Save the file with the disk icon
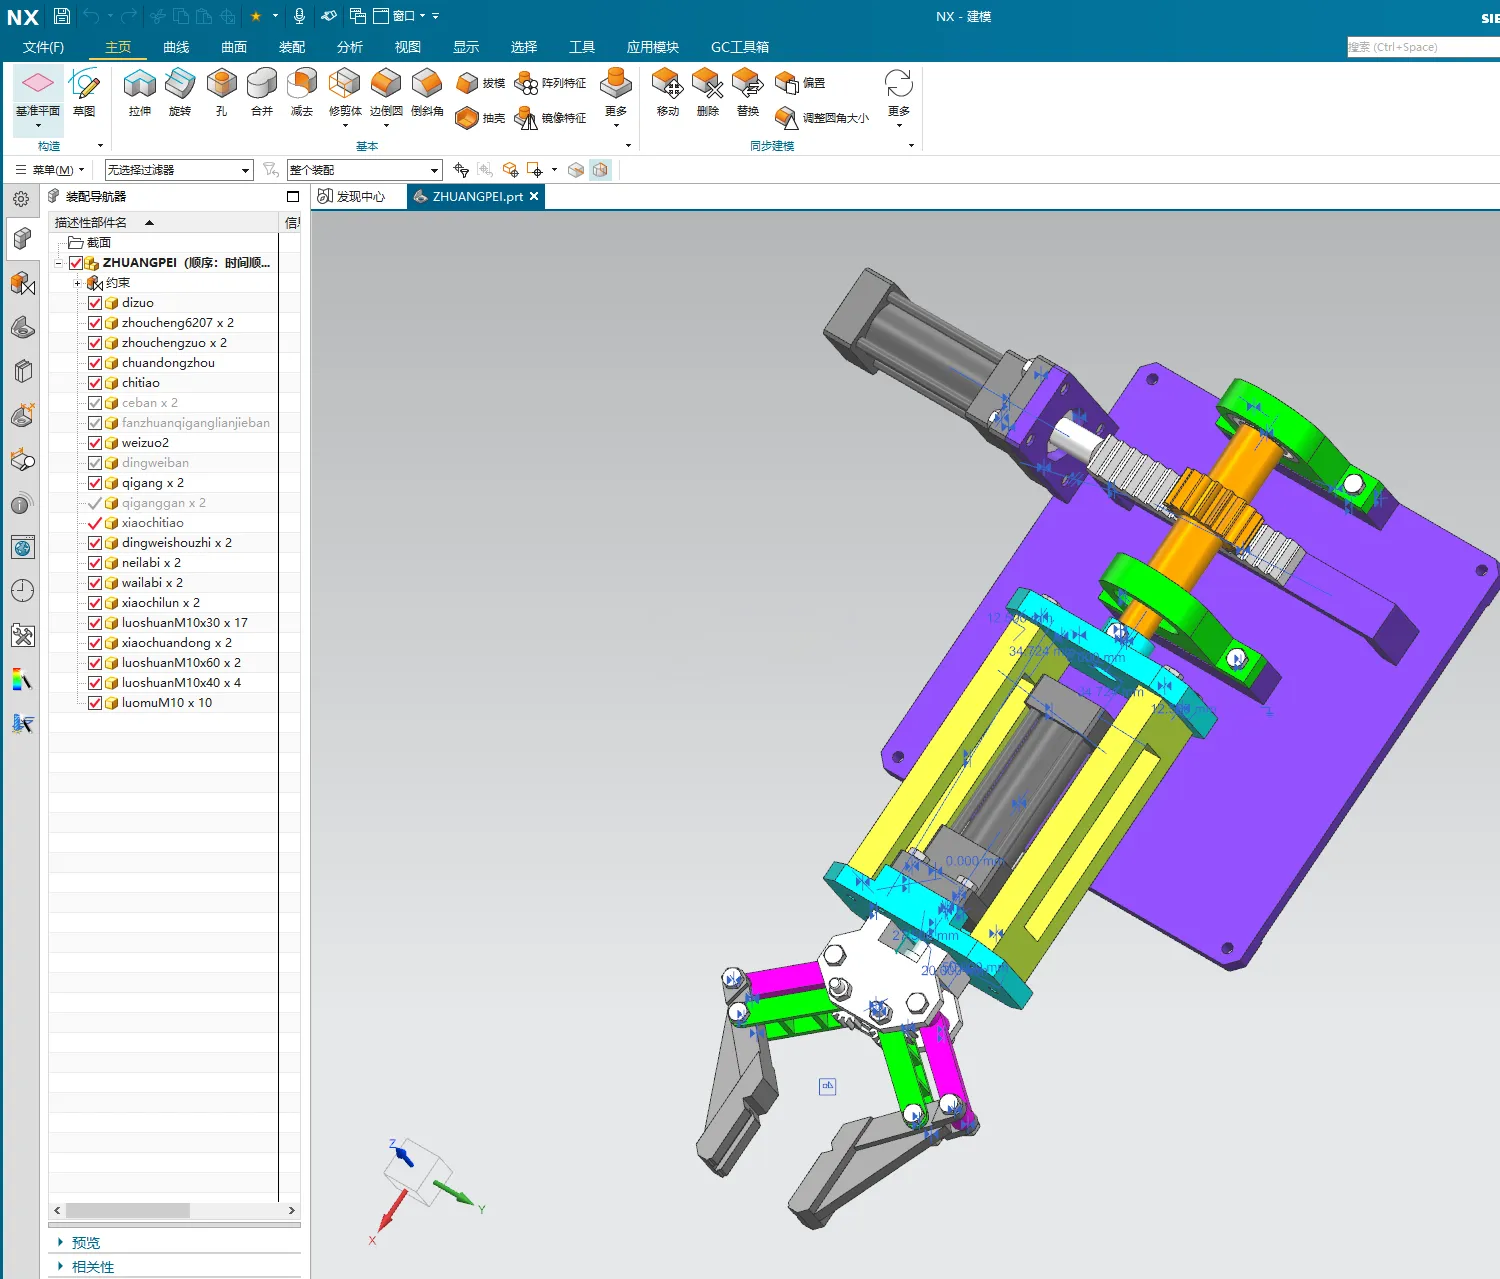1500x1279 pixels. point(62,16)
